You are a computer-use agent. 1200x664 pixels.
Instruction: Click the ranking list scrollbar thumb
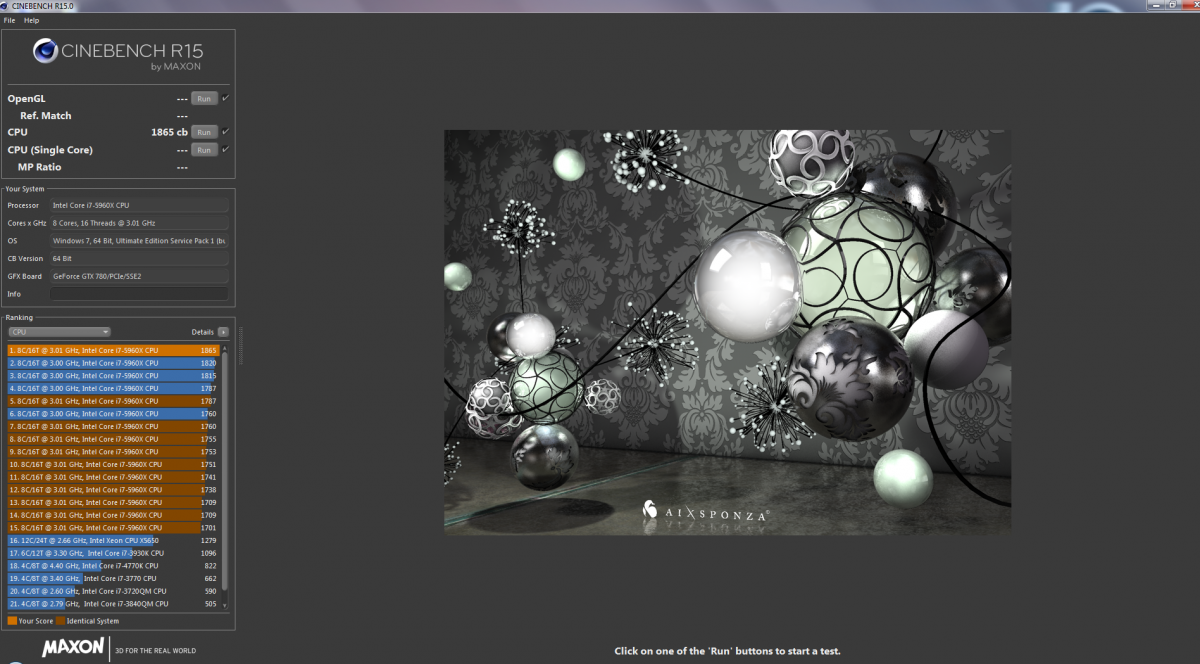tap(225, 470)
